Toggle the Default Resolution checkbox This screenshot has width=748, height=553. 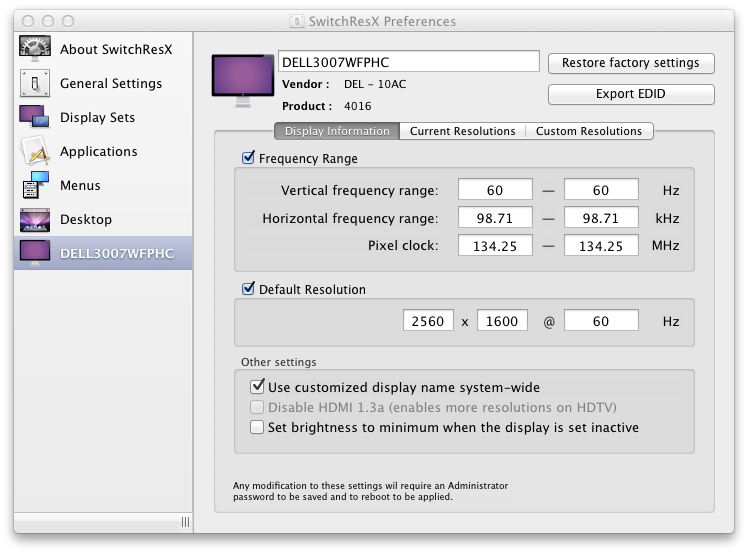tap(248, 289)
